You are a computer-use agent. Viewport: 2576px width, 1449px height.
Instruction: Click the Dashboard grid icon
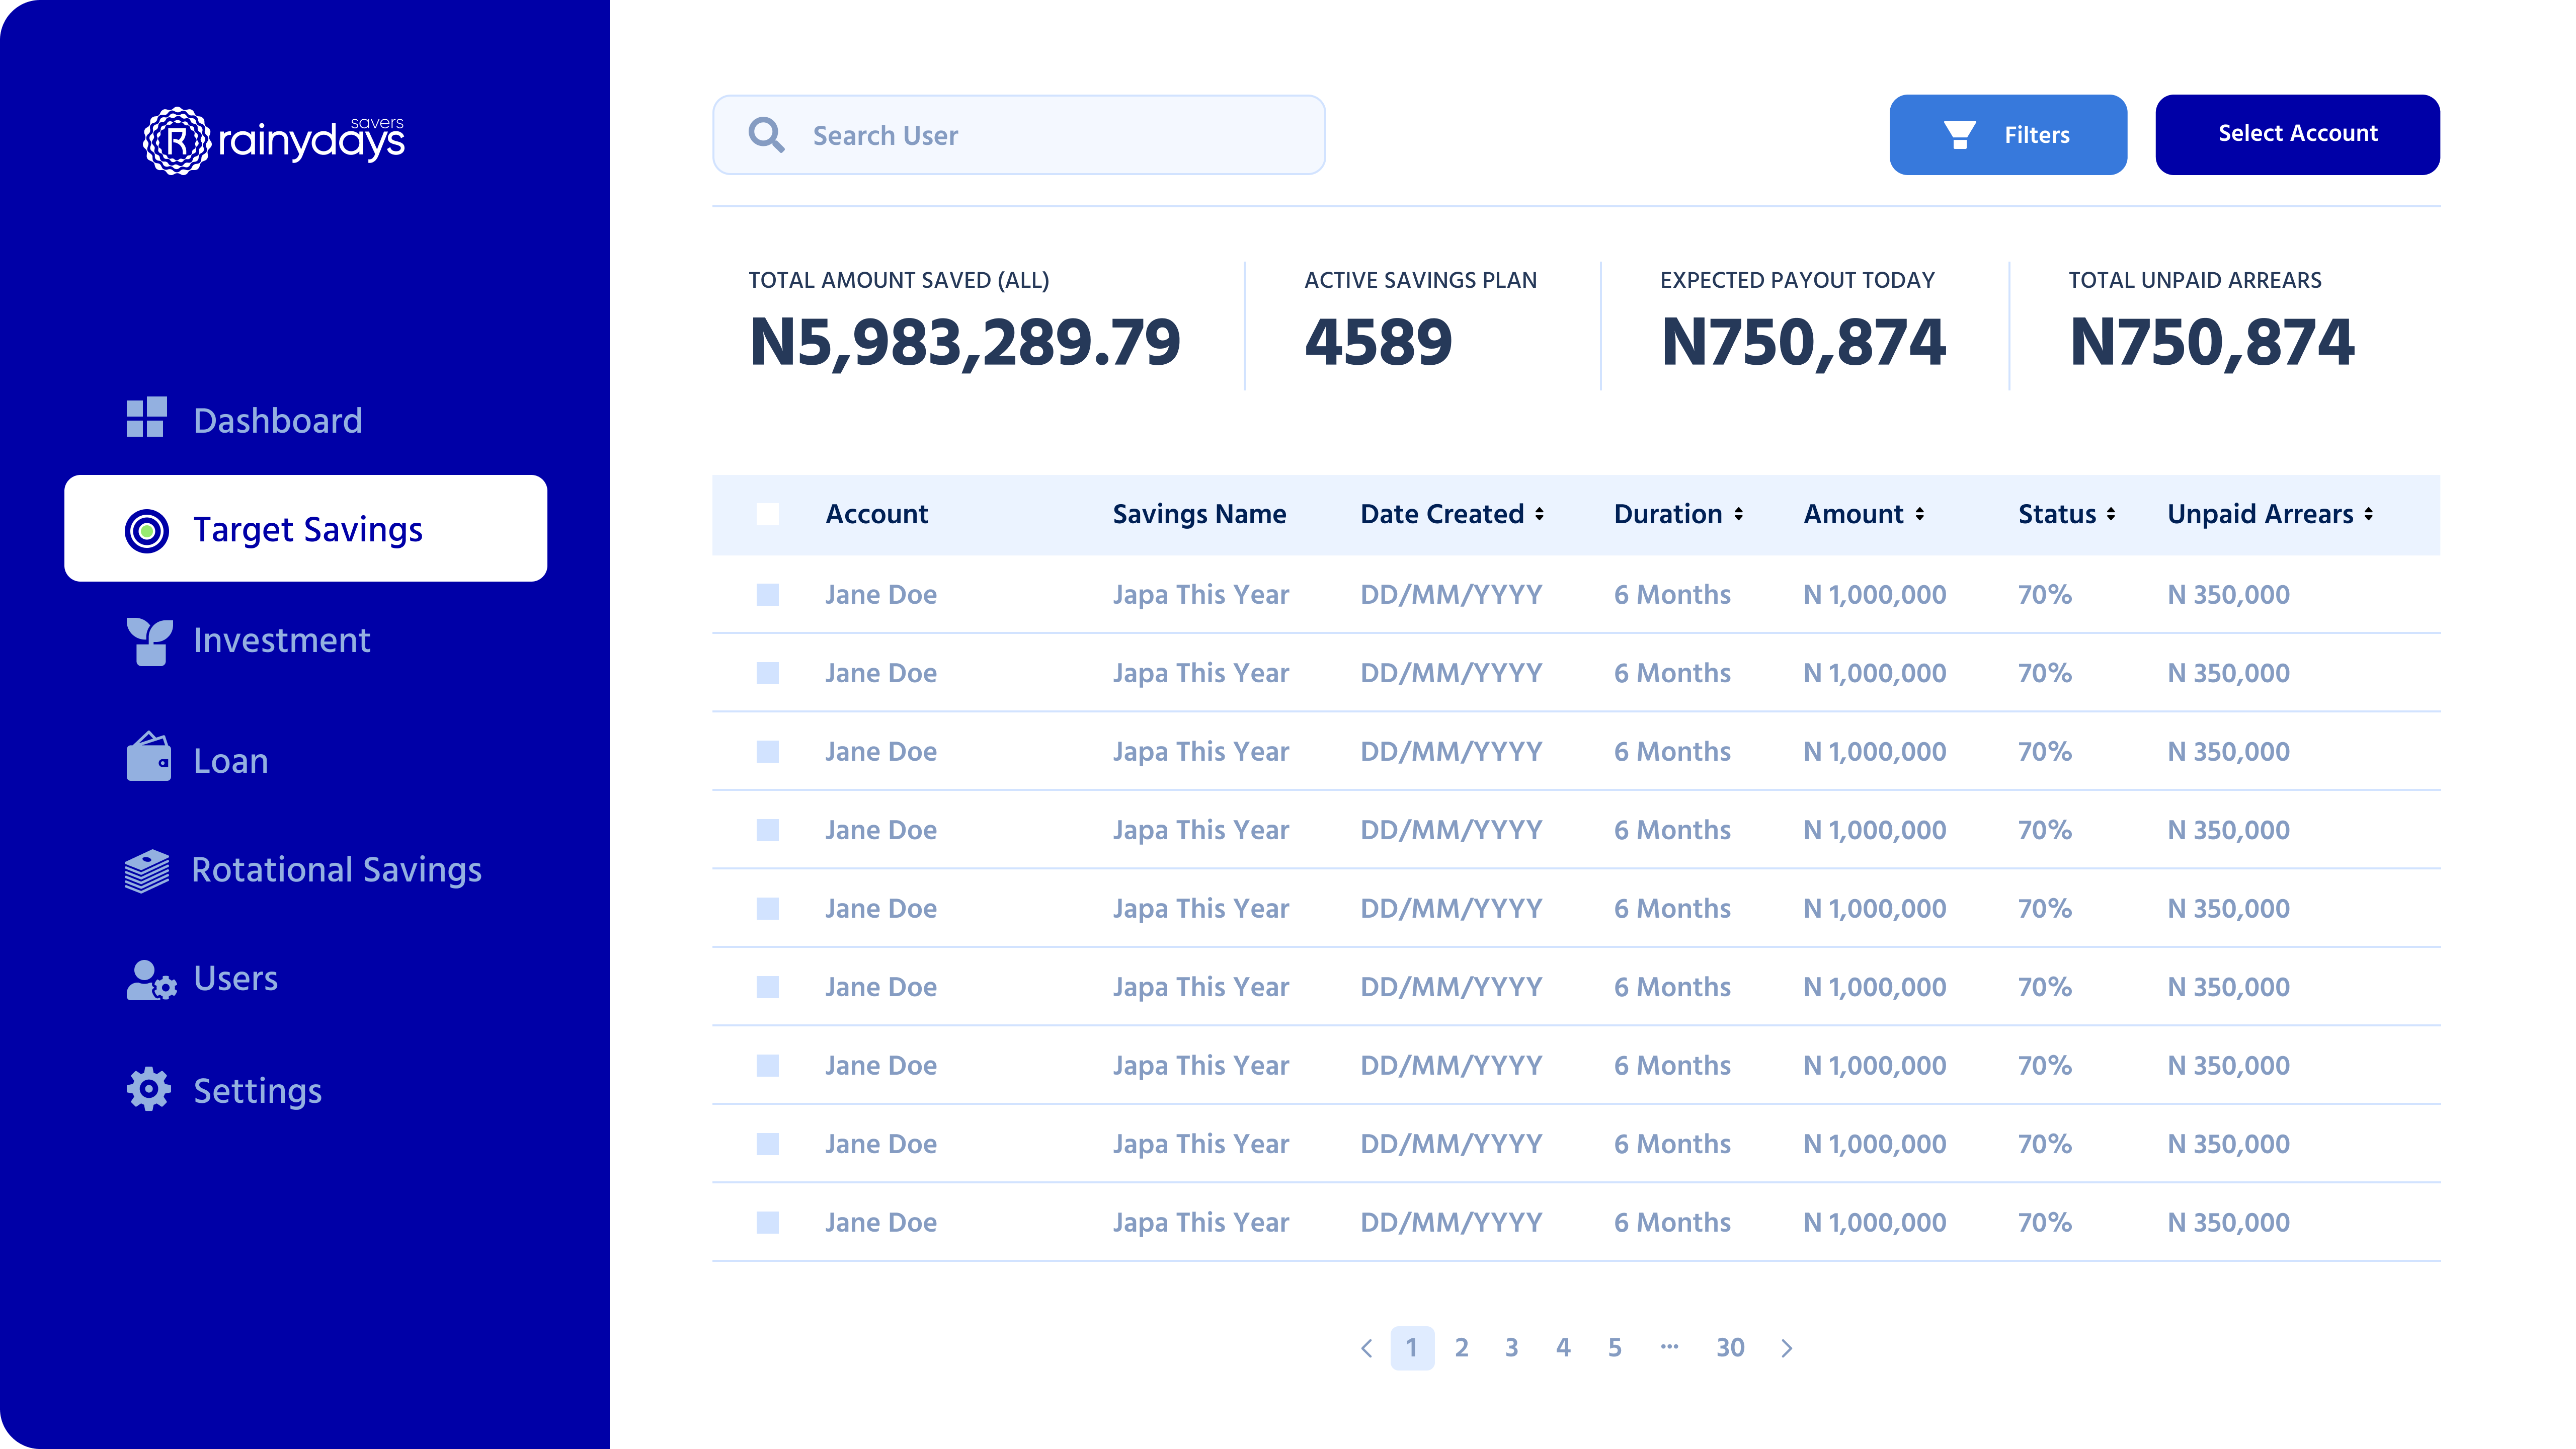click(146, 418)
